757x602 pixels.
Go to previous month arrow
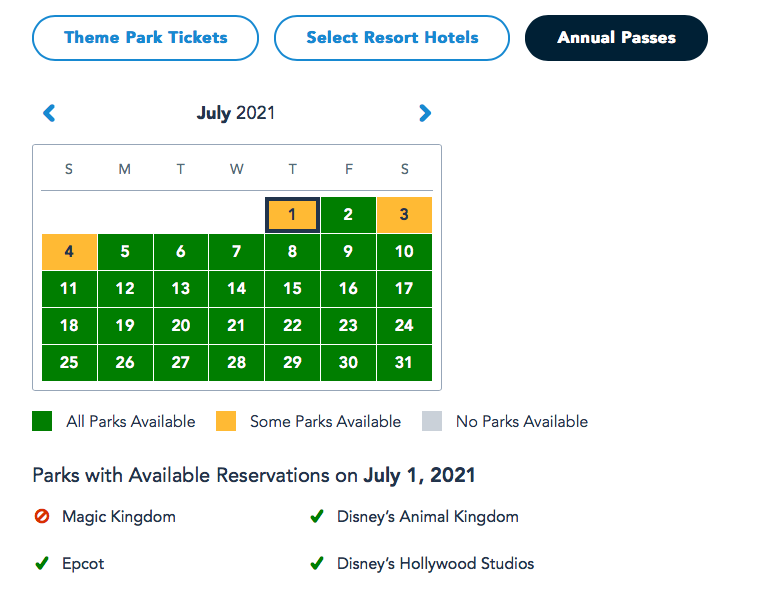tap(49, 114)
